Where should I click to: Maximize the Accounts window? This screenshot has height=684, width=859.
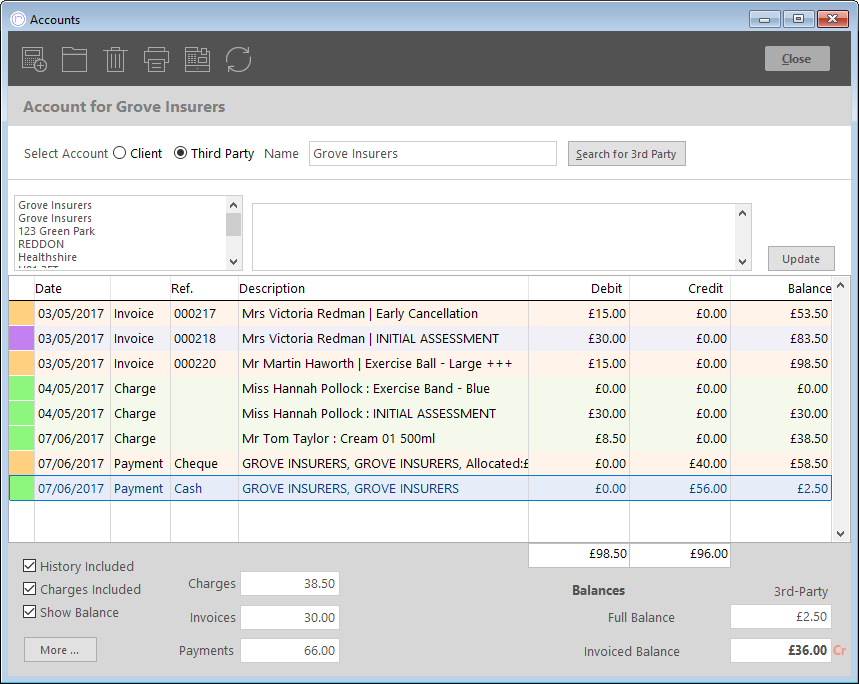click(798, 19)
